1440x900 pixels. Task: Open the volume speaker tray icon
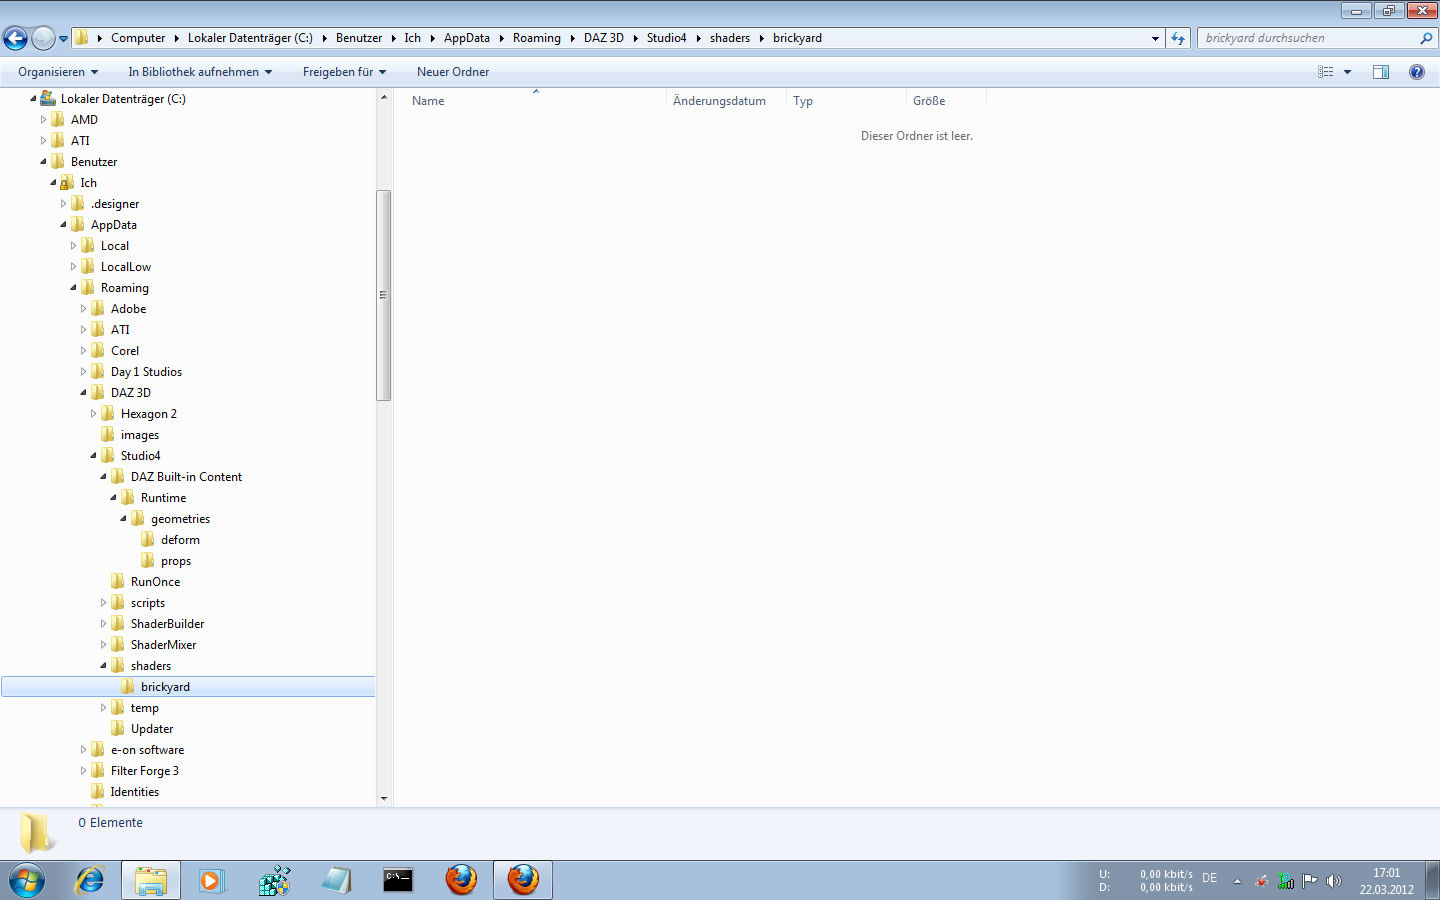(1333, 881)
